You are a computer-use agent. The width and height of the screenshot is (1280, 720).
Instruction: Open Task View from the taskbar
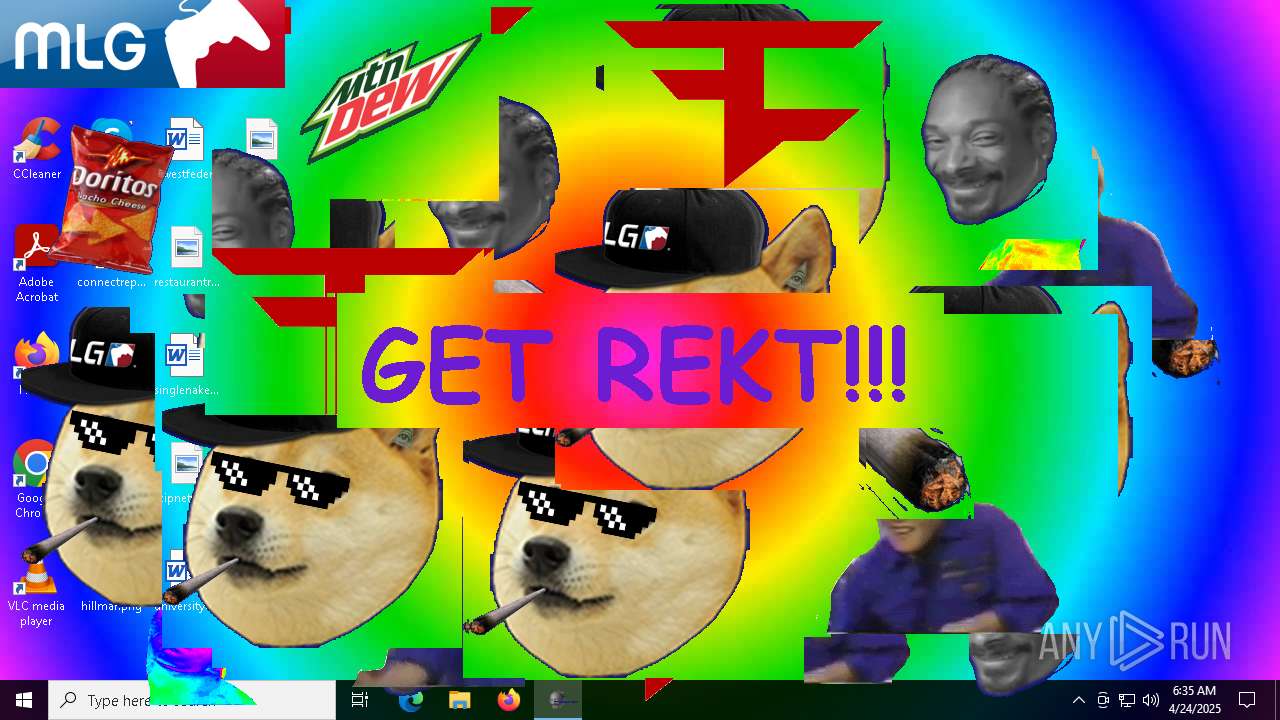click(360, 700)
